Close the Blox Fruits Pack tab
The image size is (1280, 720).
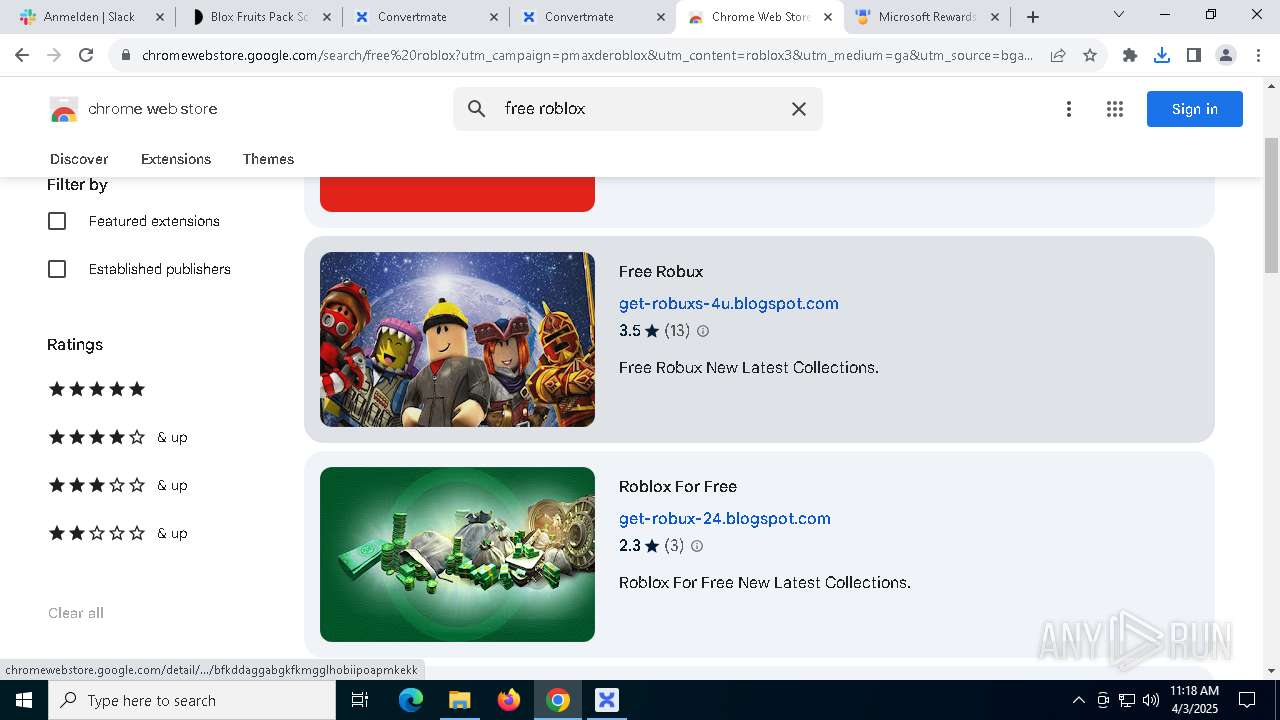point(326,17)
